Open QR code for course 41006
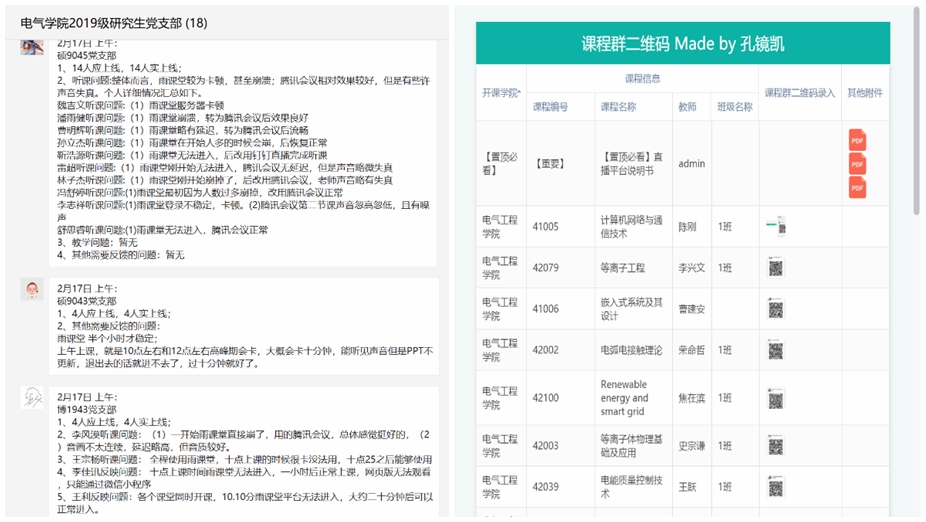Screen dimensions: 926x522 click(776, 309)
